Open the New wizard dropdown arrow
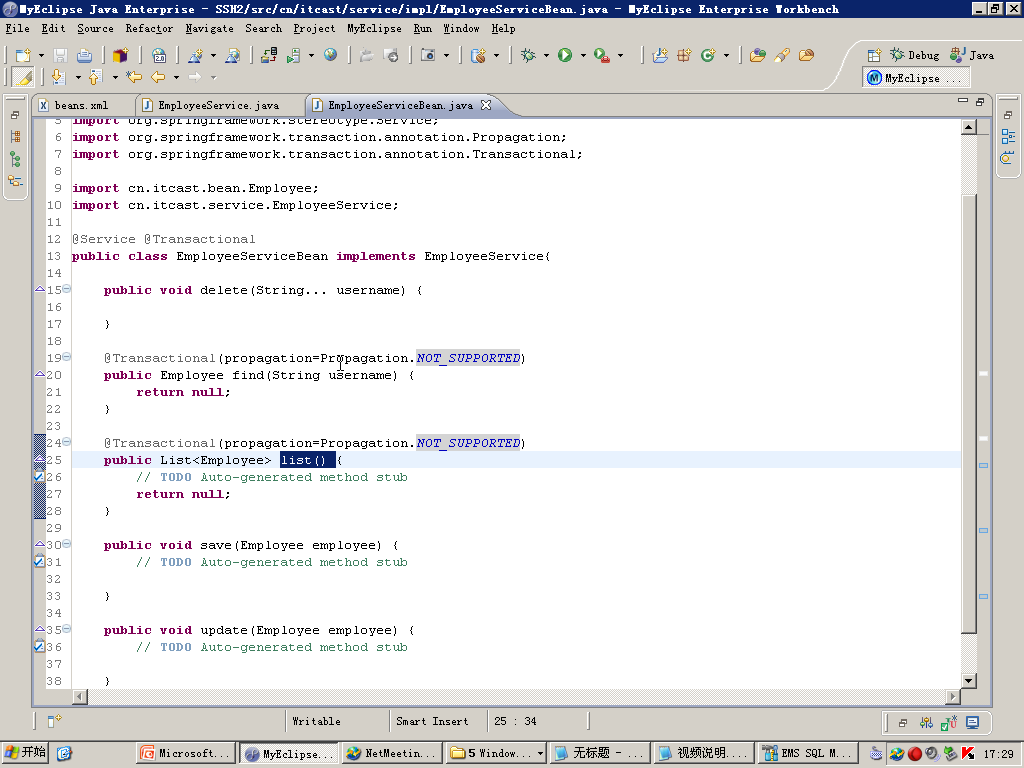 pyautogui.click(x=41, y=56)
